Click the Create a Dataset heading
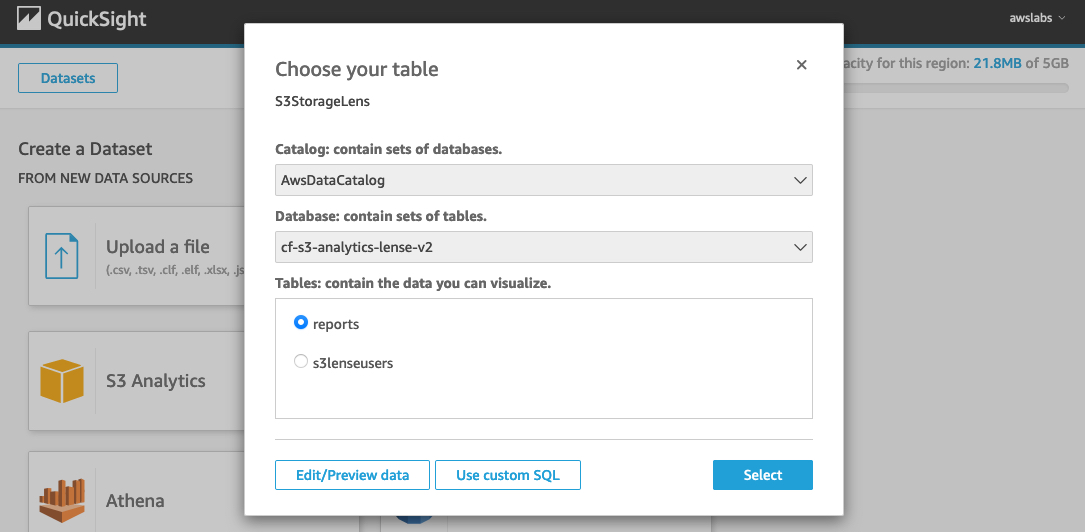The width and height of the screenshot is (1085, 532). point(85,149)
